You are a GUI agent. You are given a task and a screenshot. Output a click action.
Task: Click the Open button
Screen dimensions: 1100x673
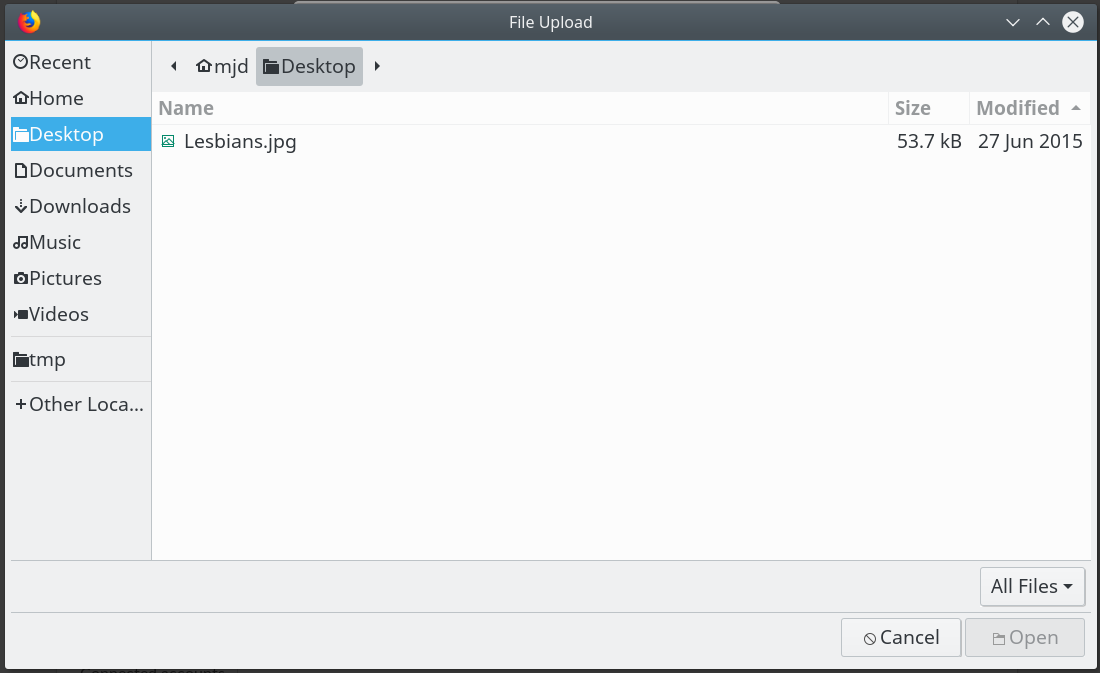pos(1025,638)
